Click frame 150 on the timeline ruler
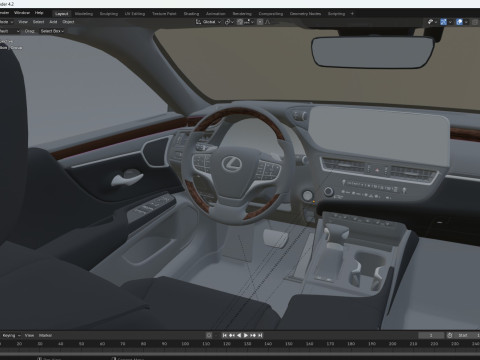Screen dimensions: 480x360 (289, 344)
